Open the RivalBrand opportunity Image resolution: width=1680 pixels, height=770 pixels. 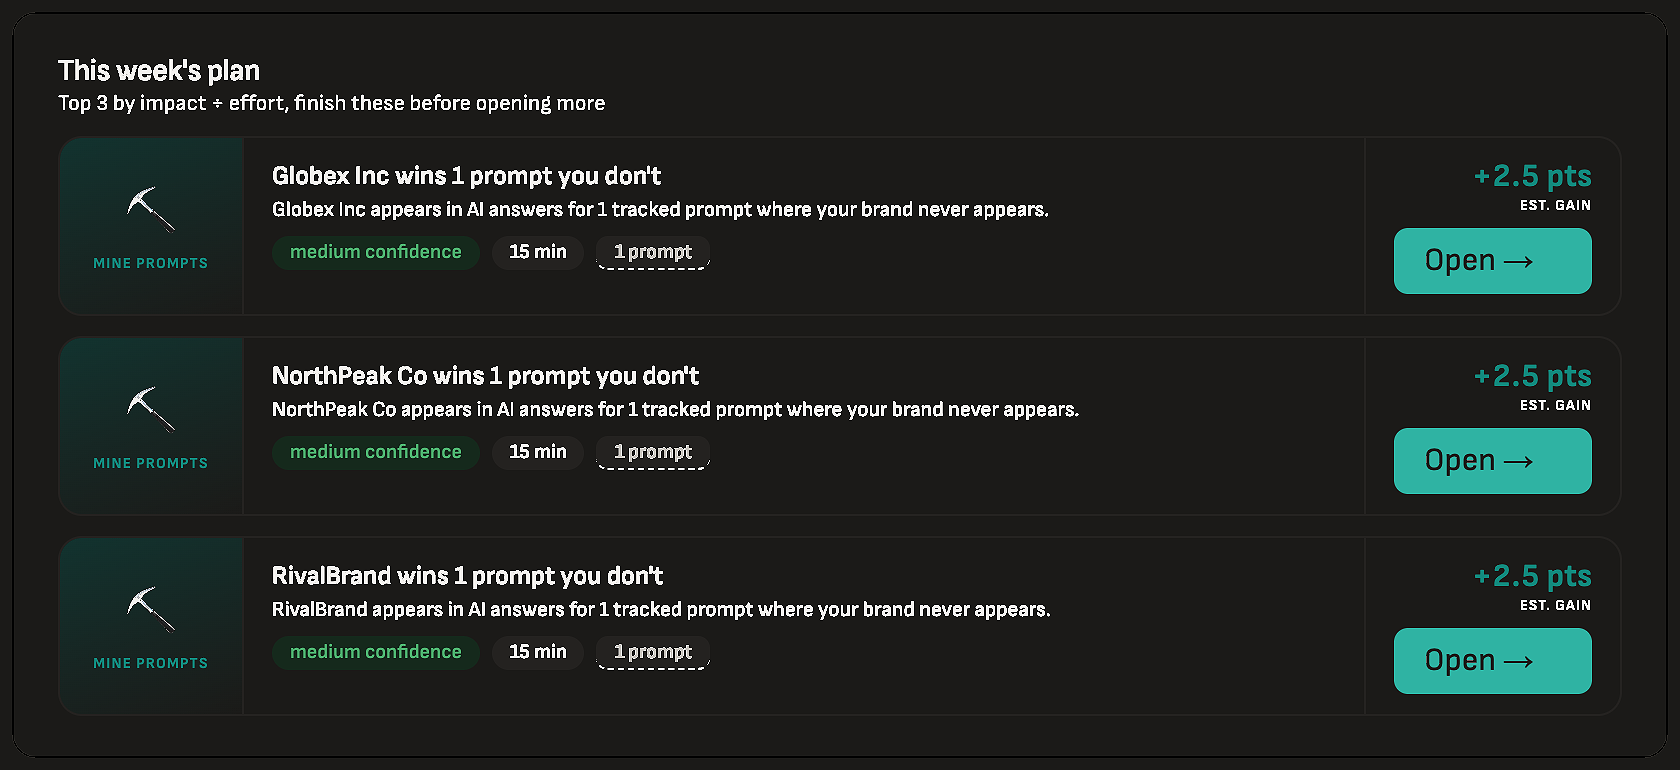[1492, 661]
